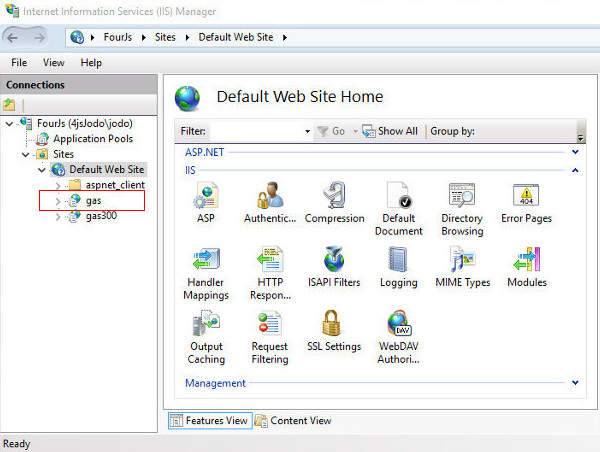Open the Compression feature icon
The image size is (600, 452).
[x=334, y=196]
